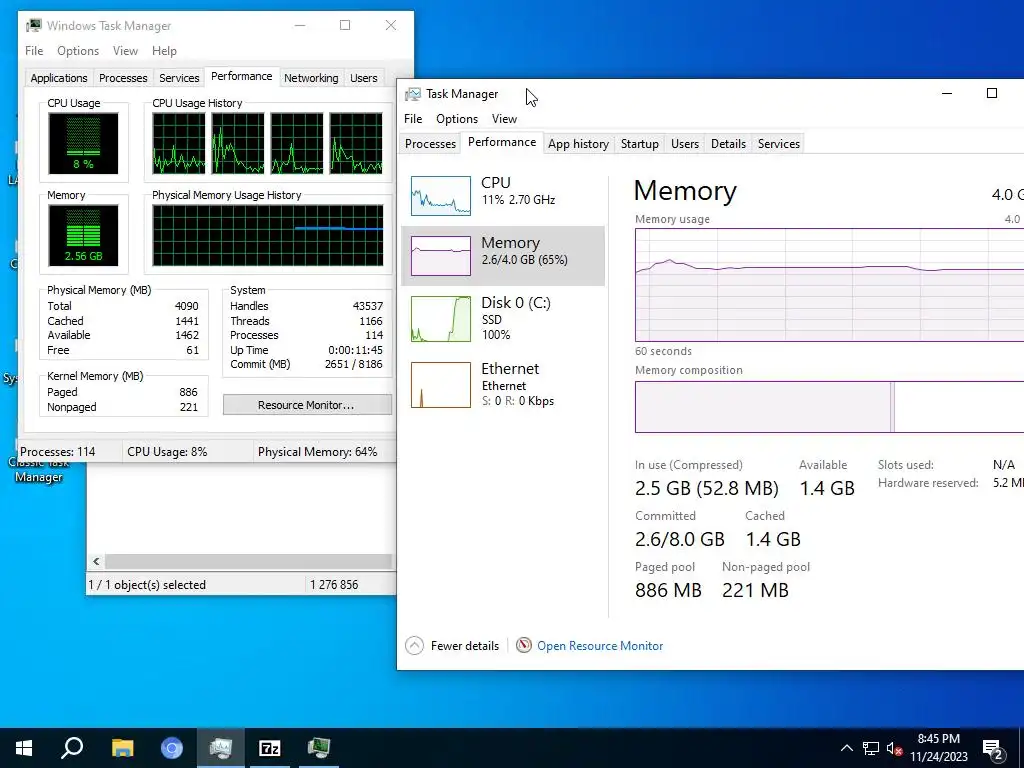Open File Explorer from taskbar
Screen dimensions: 1024x768
click(x=122, y=748)
